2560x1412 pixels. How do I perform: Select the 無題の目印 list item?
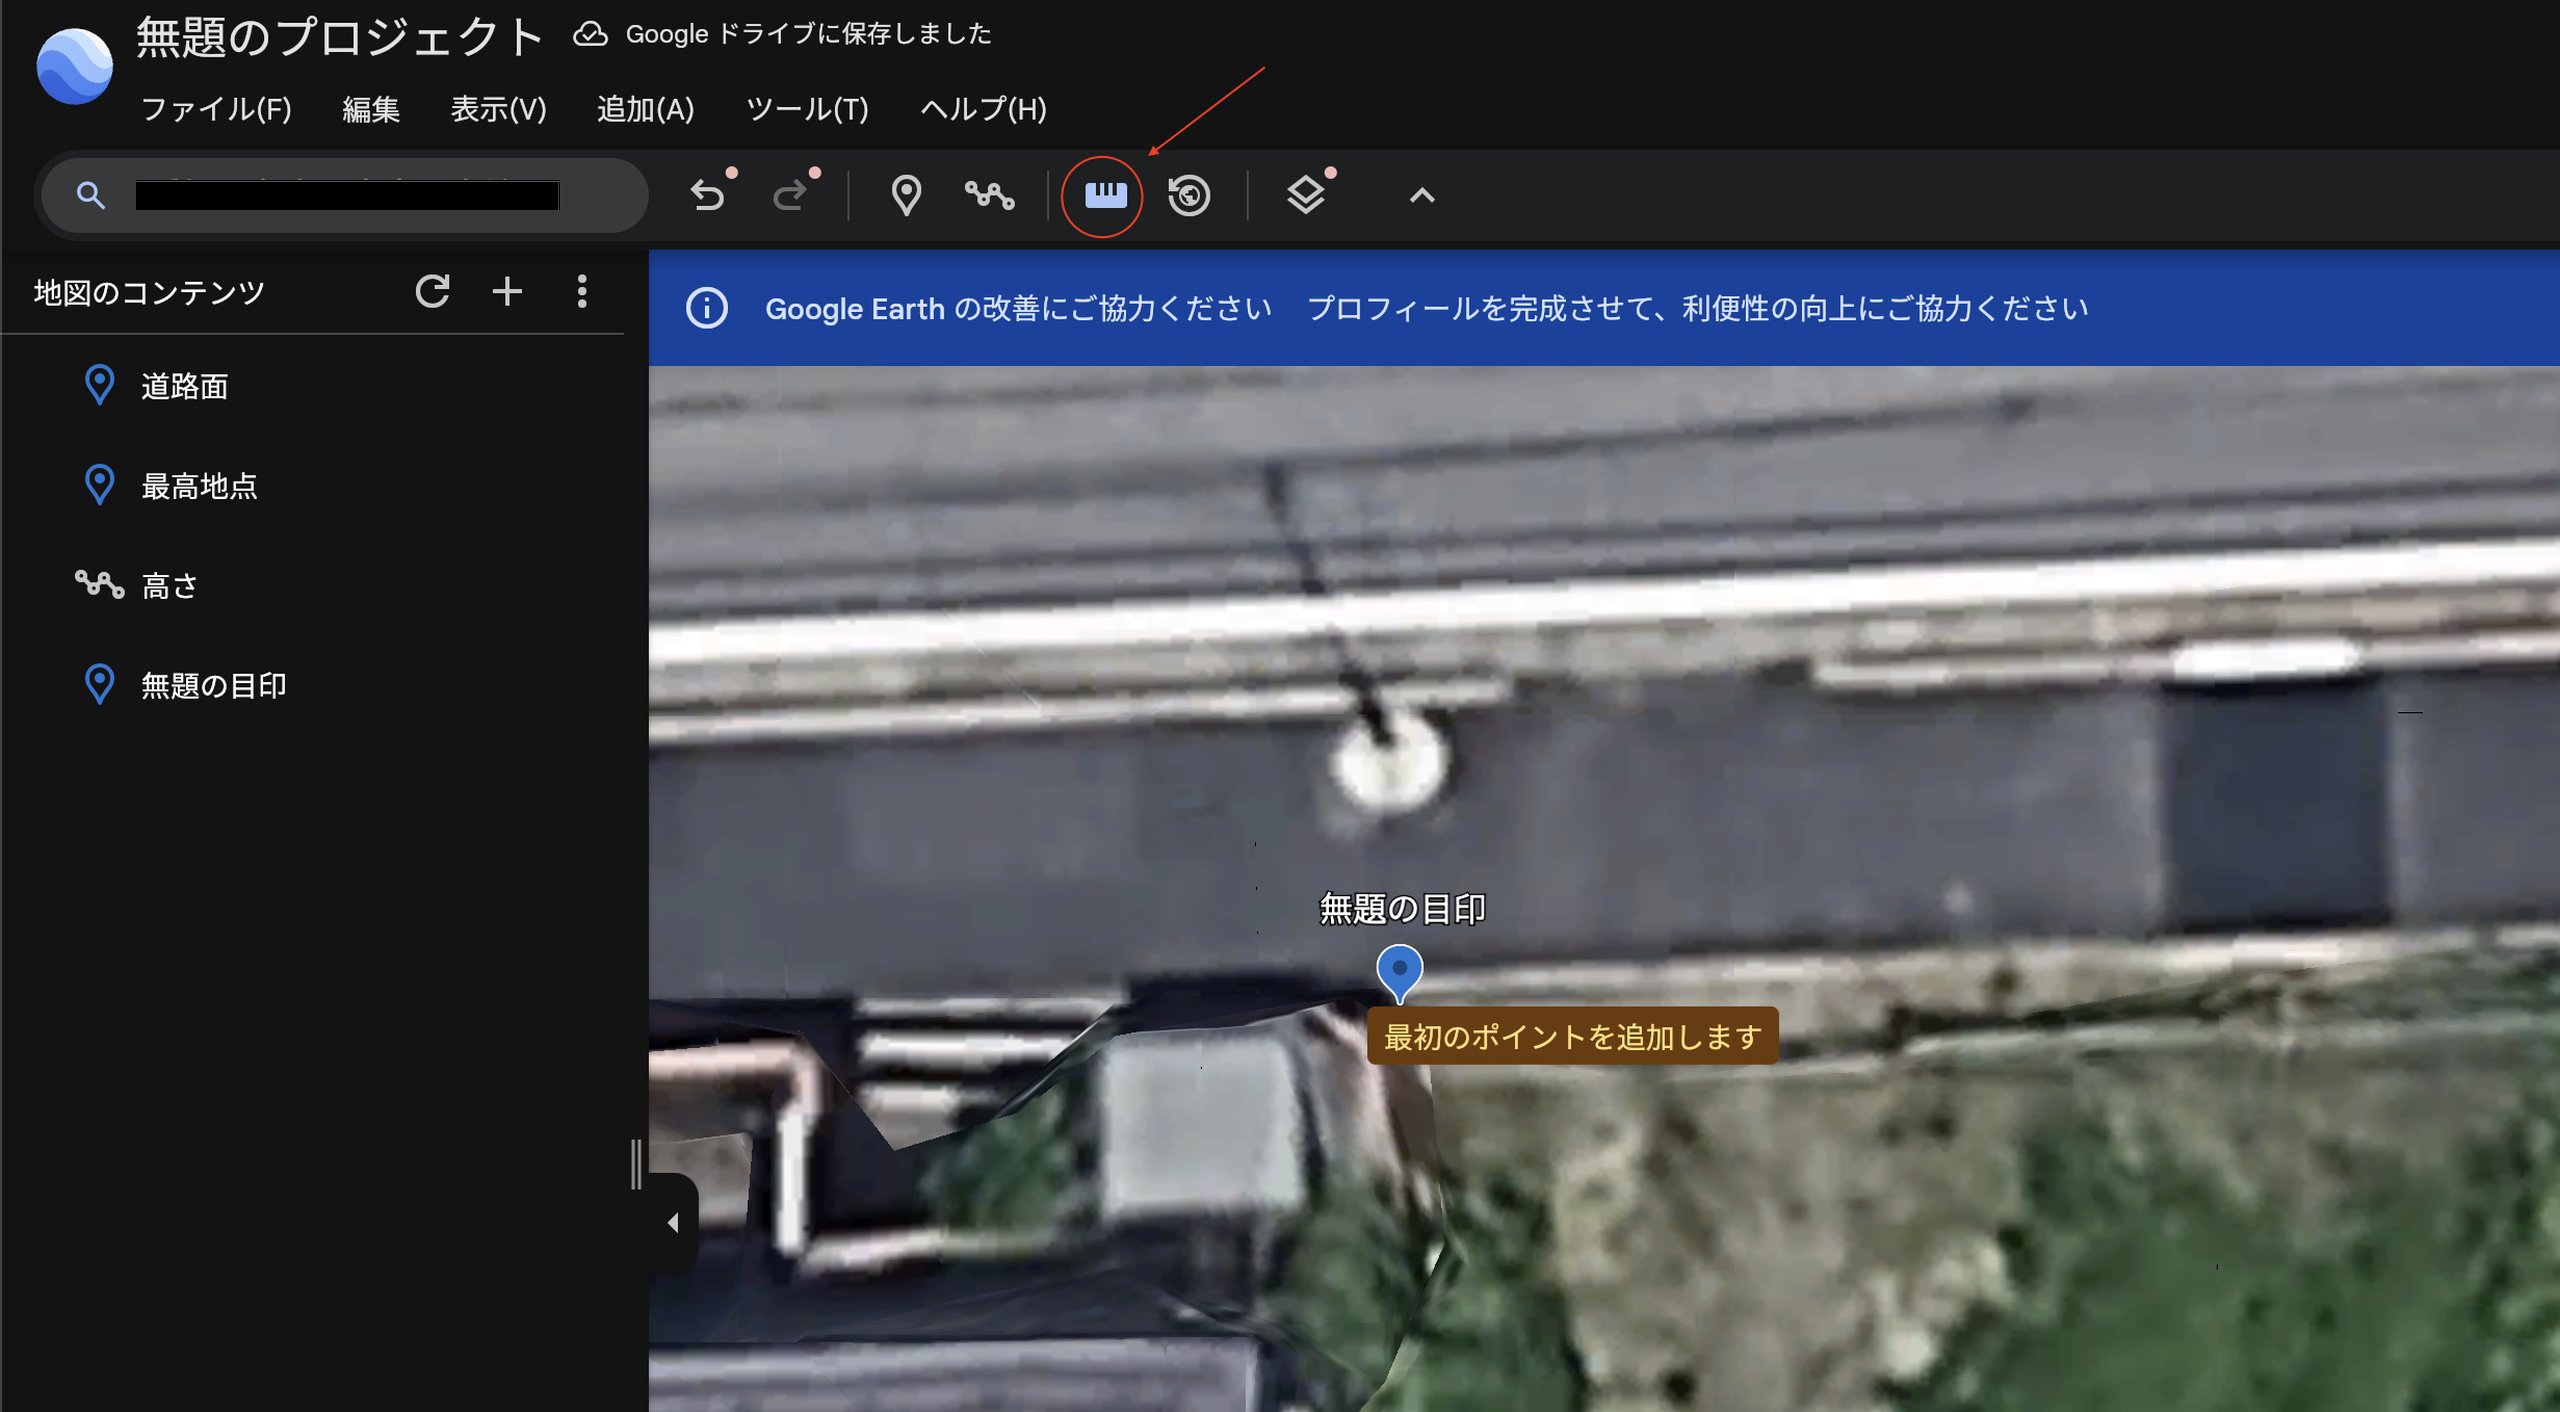pos(312,684)
